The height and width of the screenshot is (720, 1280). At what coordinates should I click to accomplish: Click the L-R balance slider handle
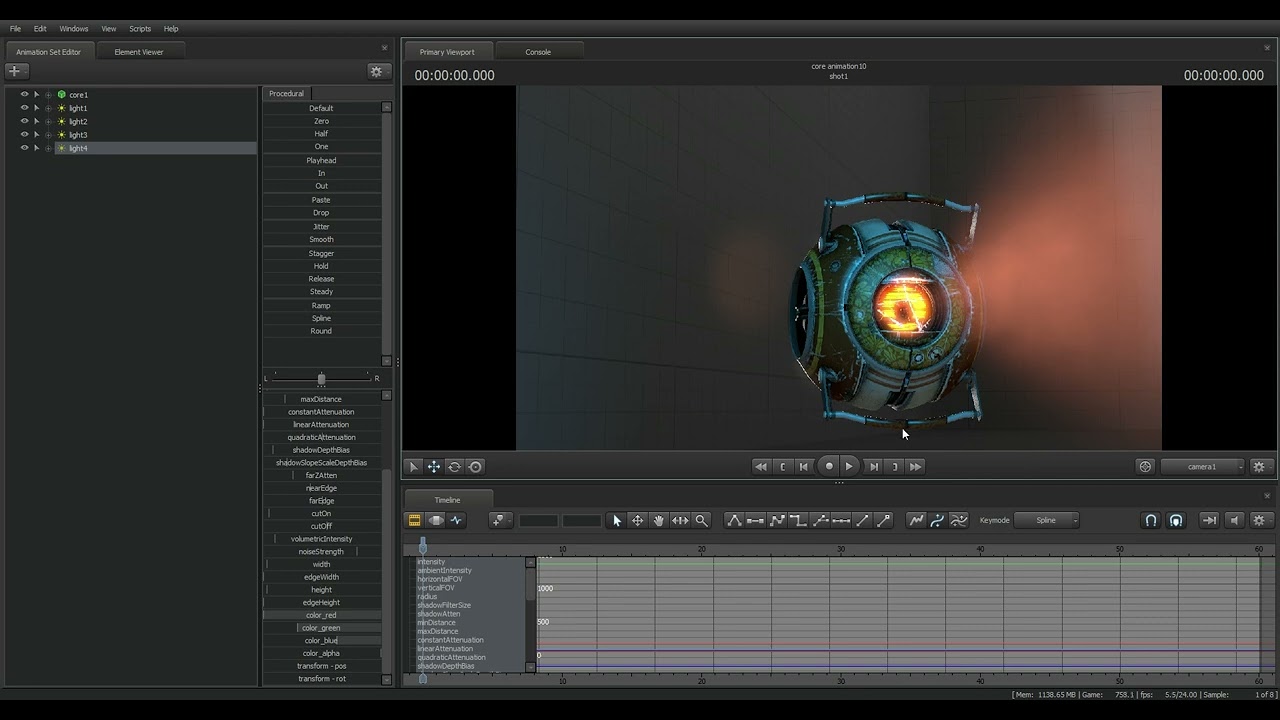pos(321,379)
